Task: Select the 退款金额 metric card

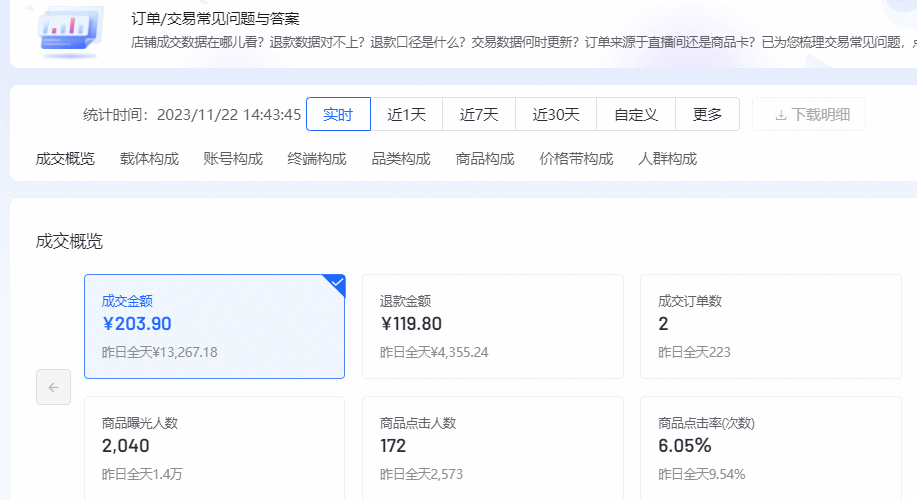Action: pos(492,326)
